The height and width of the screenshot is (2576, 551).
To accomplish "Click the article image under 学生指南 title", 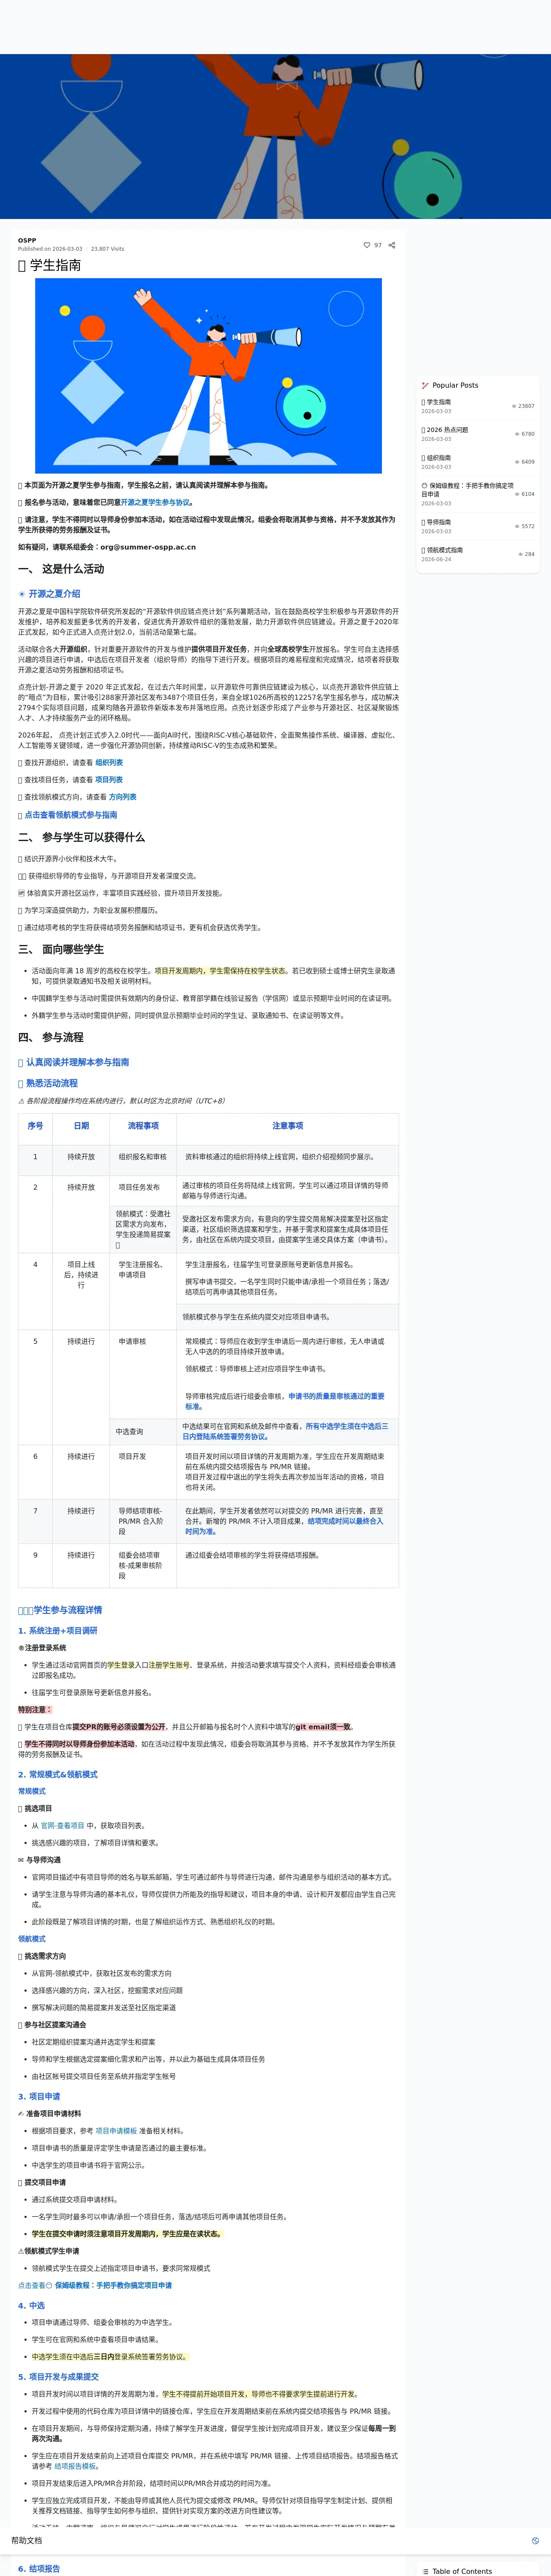I will point(208,376).
